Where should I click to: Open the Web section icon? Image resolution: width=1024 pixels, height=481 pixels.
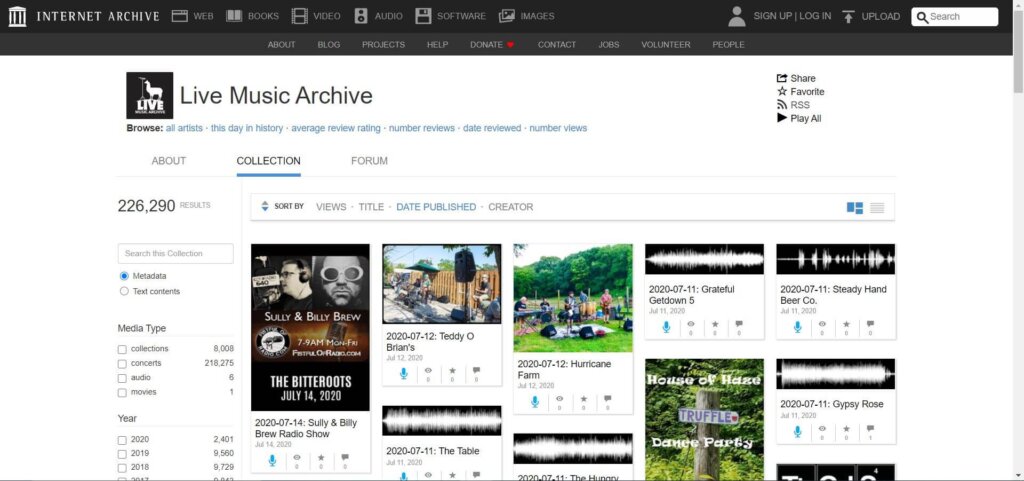[x=180, y=16]
